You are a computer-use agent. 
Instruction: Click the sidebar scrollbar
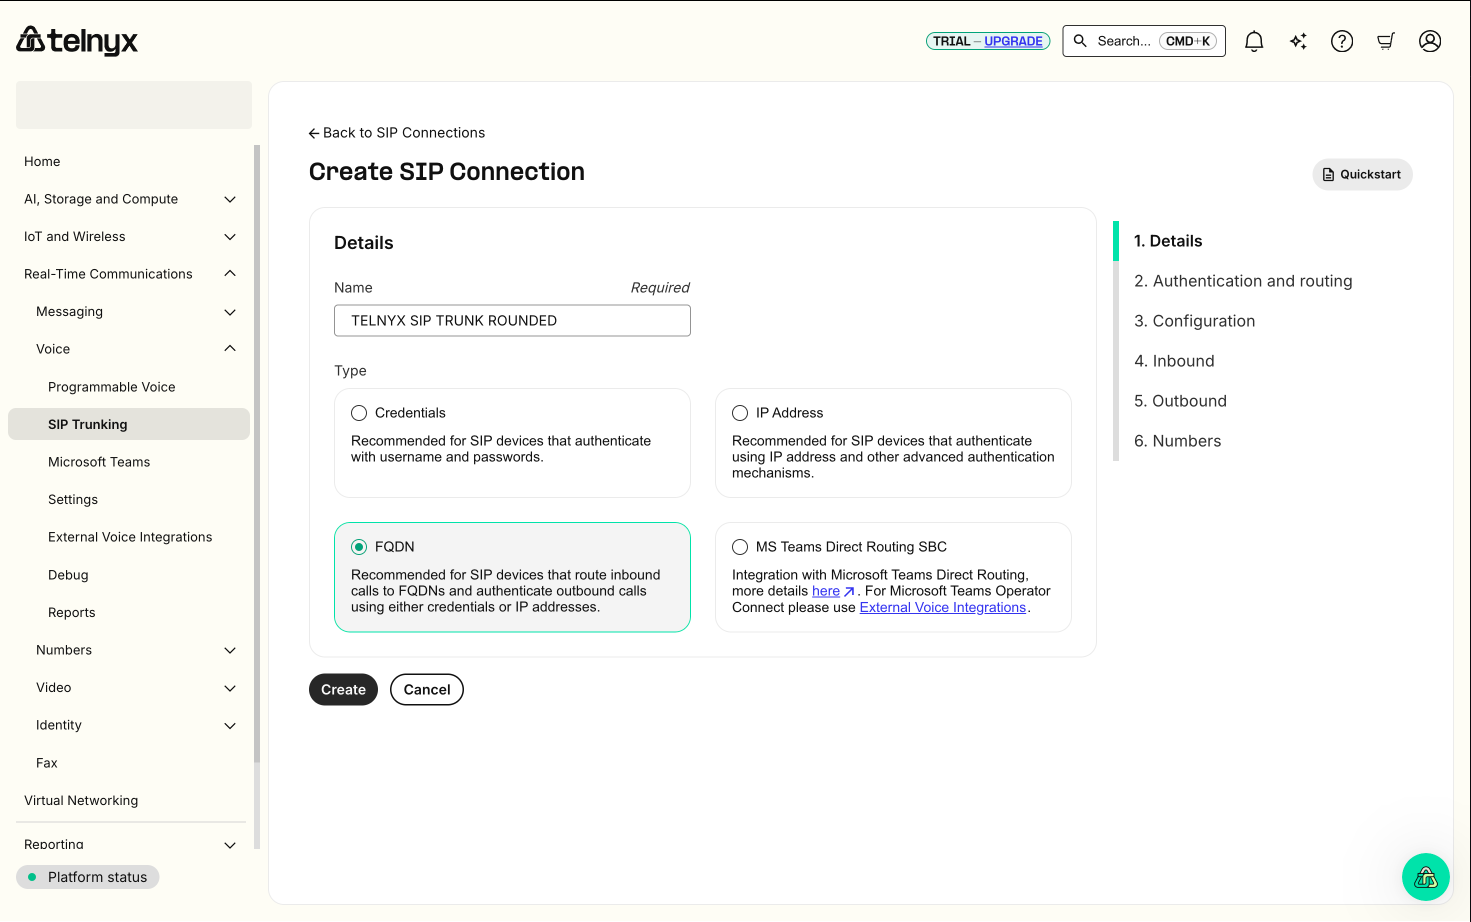pos(257,455)
